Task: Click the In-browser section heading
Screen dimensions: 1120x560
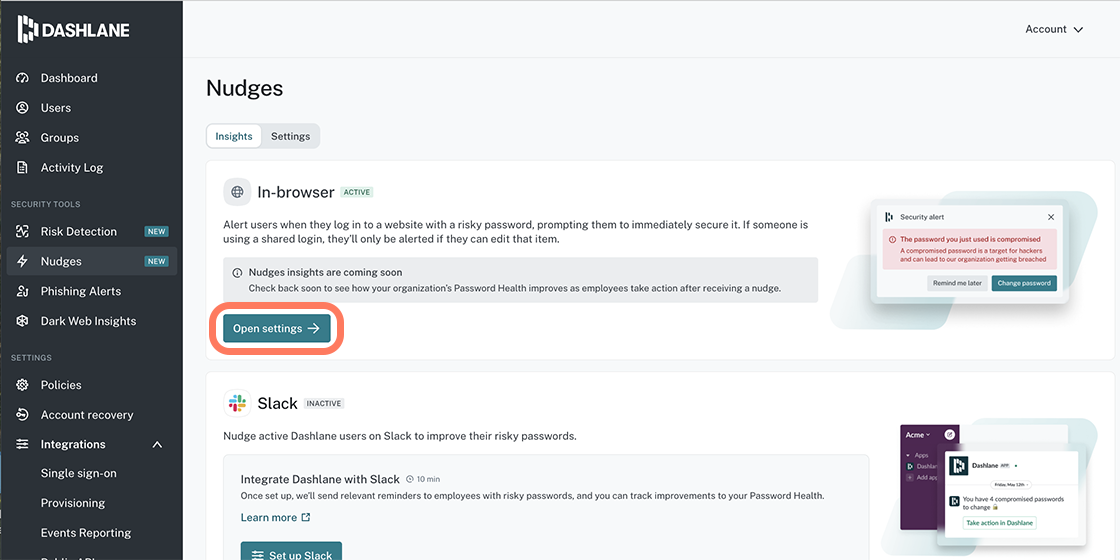Action: pyautogui.click(x=296, y=192)
